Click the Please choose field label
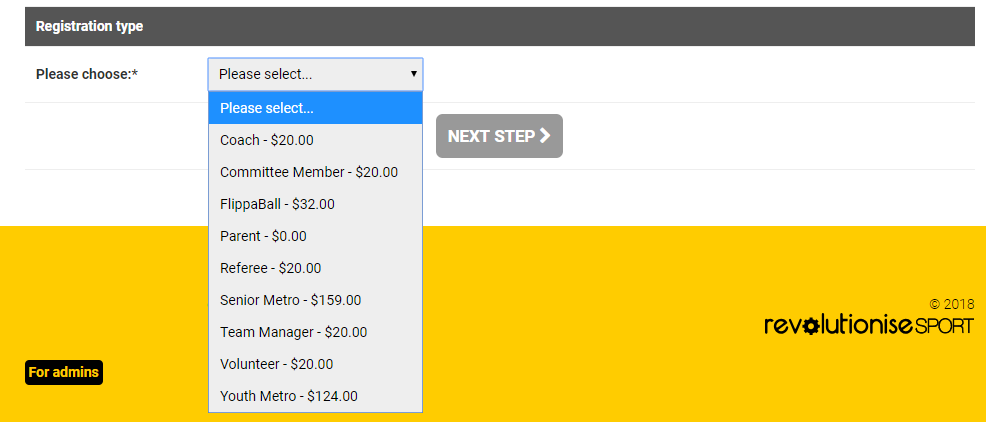The height and width of the screenshot is (422, 986). click(87, 74)
